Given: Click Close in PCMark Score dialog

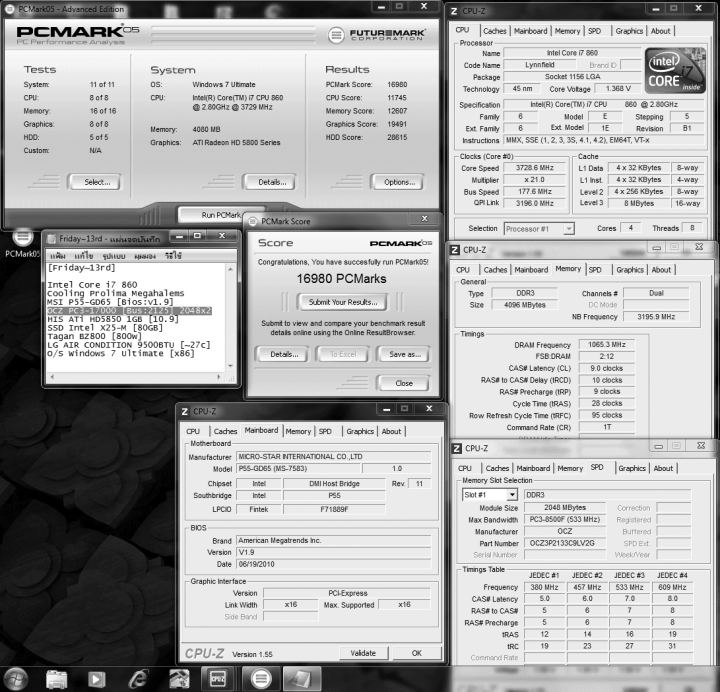Looking at the screenshot, I should 403,383.
